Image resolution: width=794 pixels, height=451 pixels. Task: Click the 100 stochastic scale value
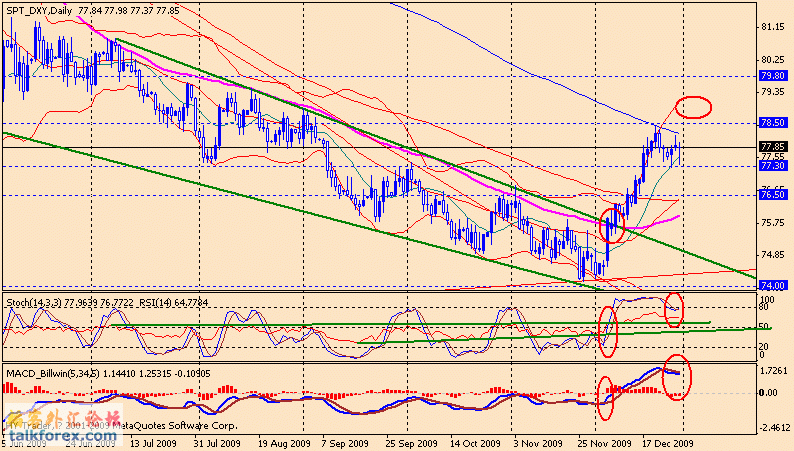[x=768, y=300]
